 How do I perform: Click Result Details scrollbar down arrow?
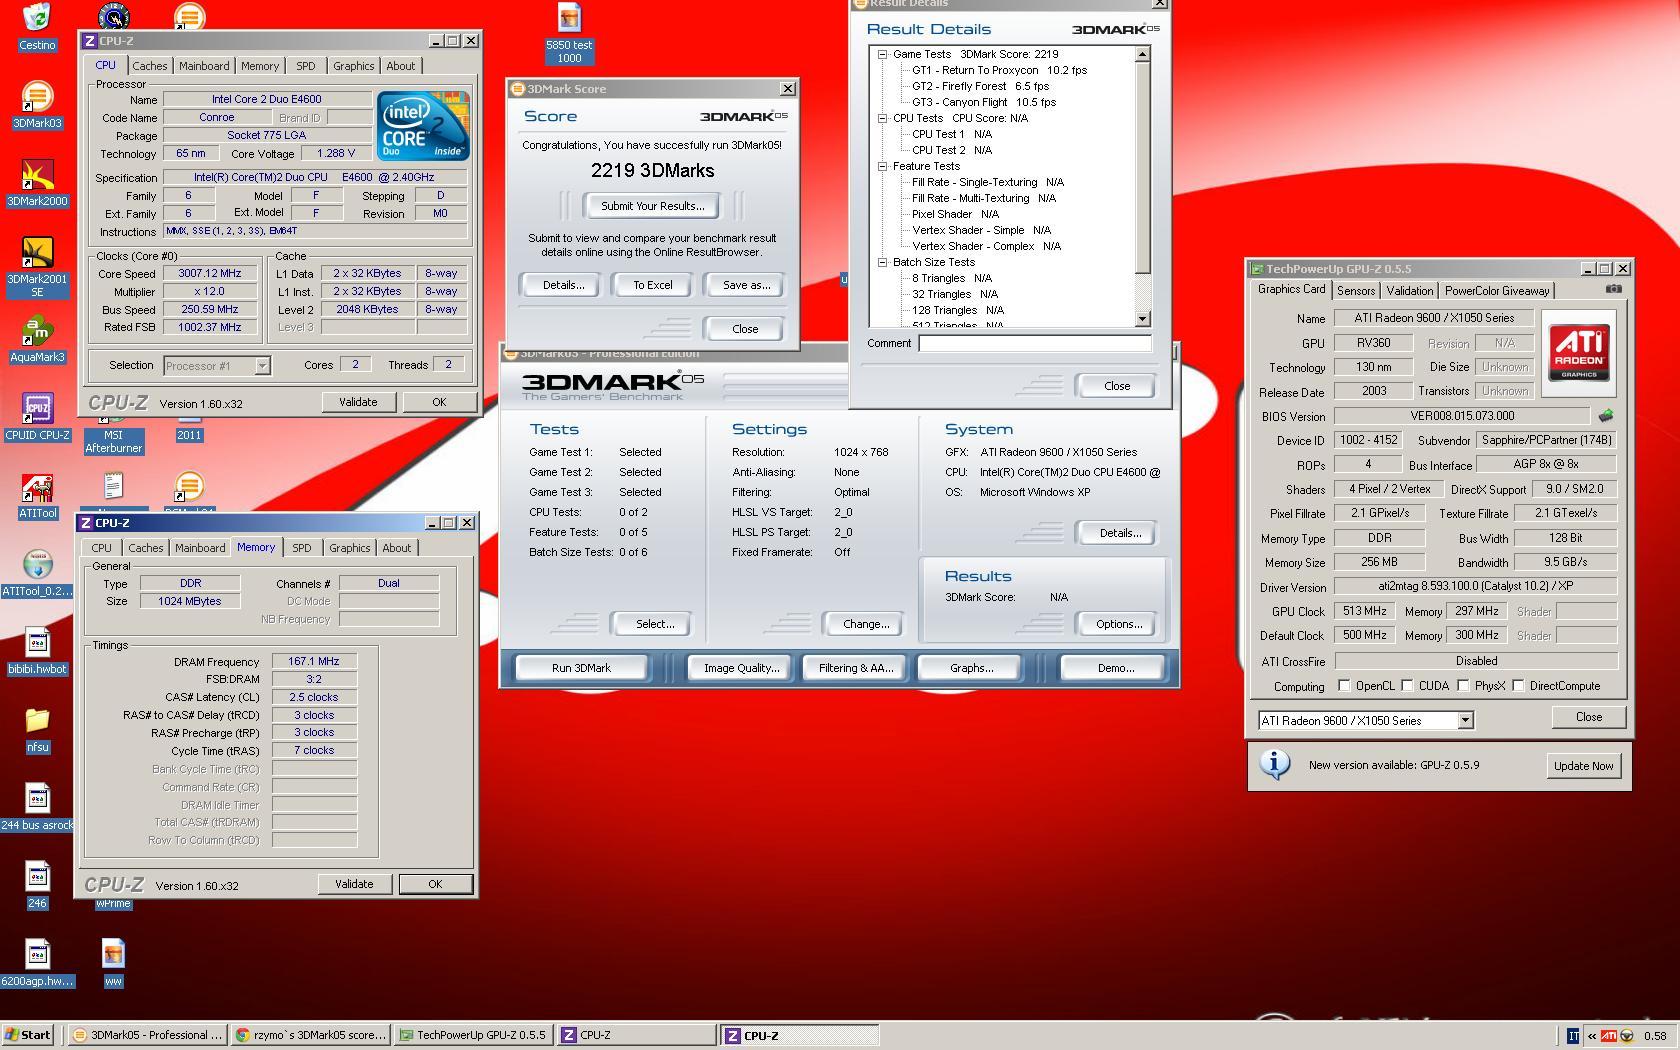coord(1143,319)
